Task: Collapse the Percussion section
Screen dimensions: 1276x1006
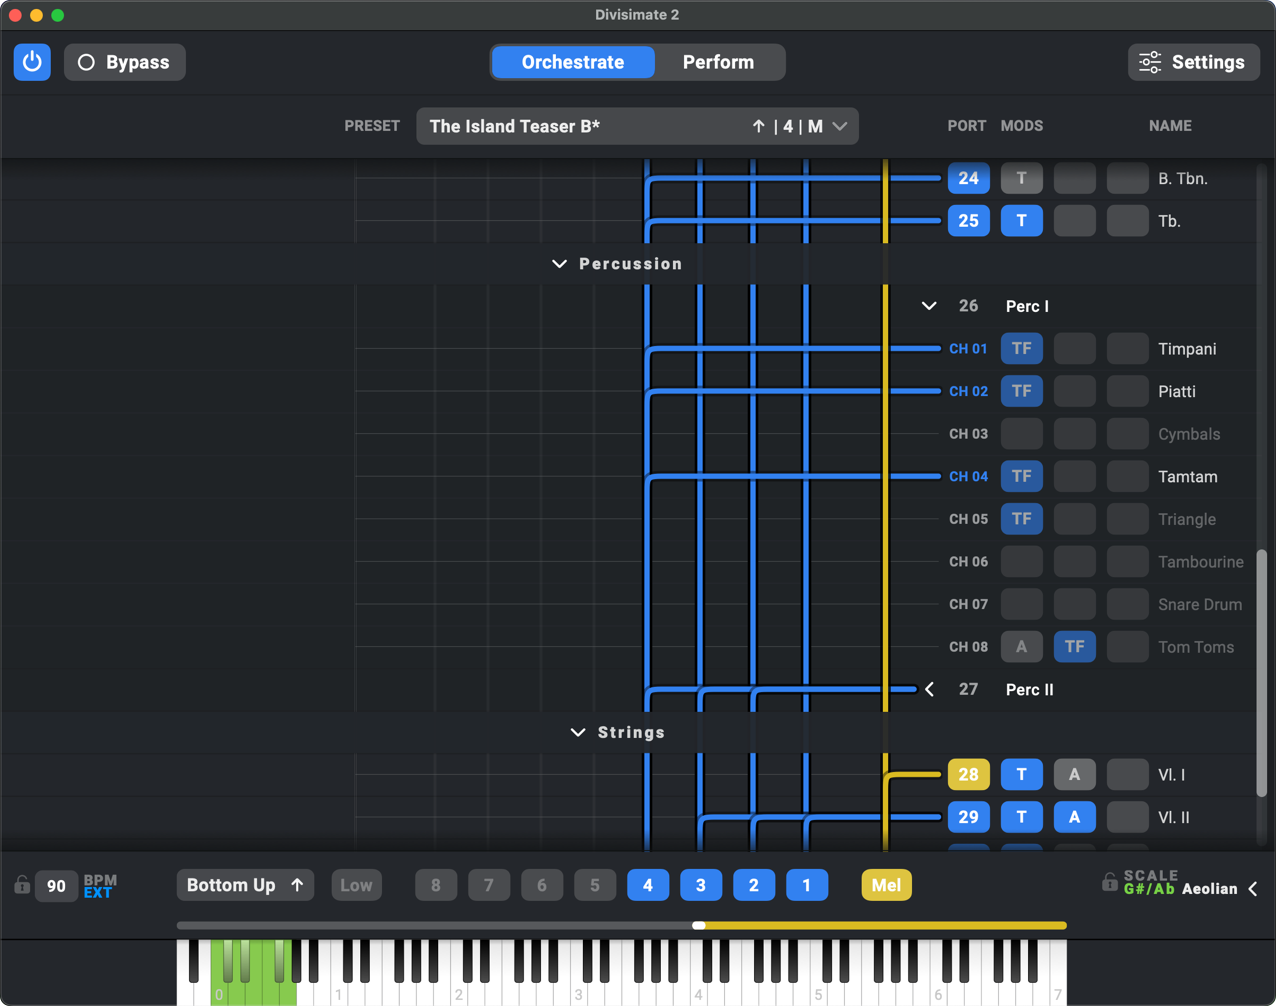Action: click(x=559, y=263)
